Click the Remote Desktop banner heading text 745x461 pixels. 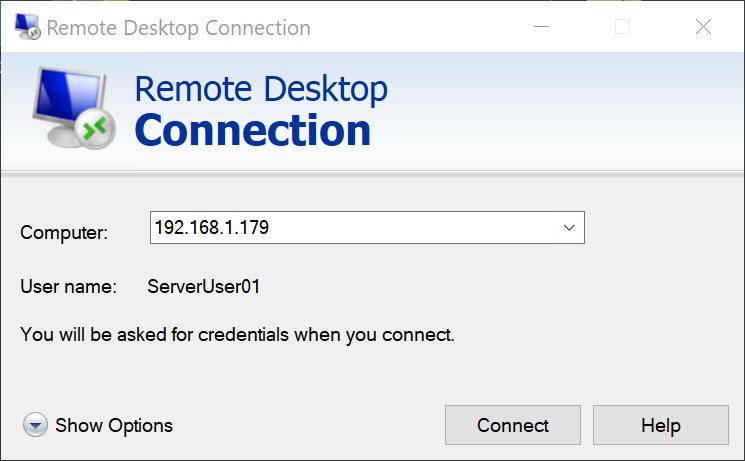[x=260, y=88]
